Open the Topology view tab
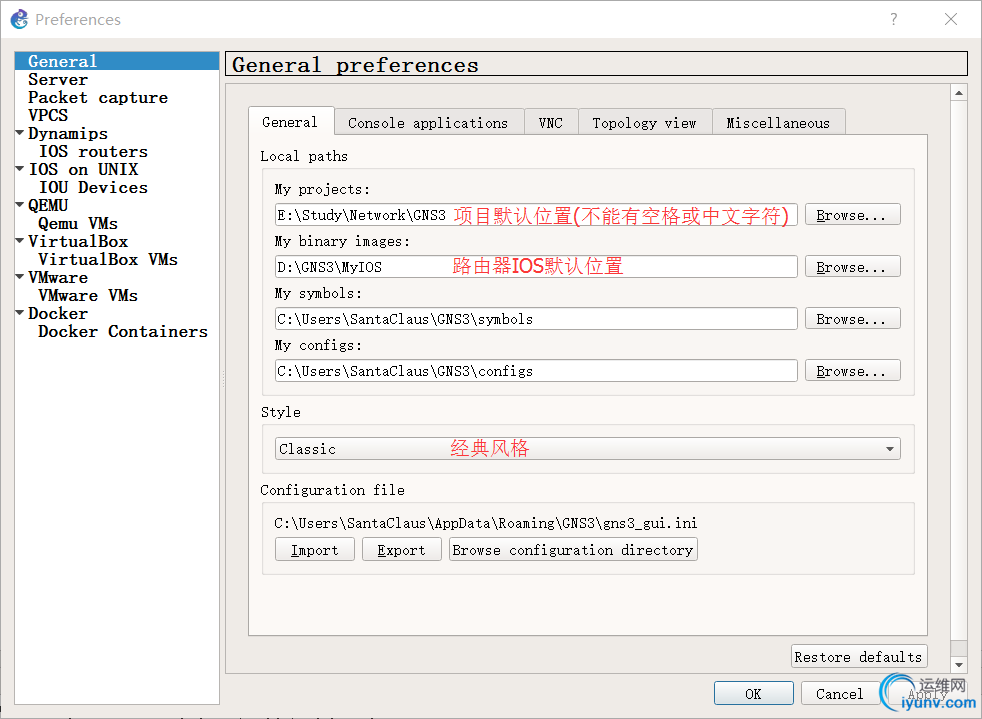Screen dimensions: 982x719 (644, 123)
